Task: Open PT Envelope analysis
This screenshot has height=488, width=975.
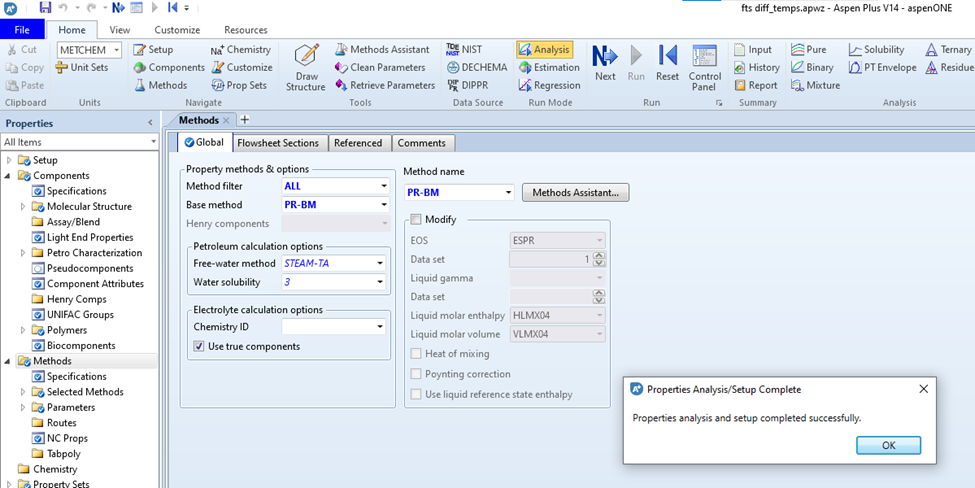Action: click(x=882, y=67)
